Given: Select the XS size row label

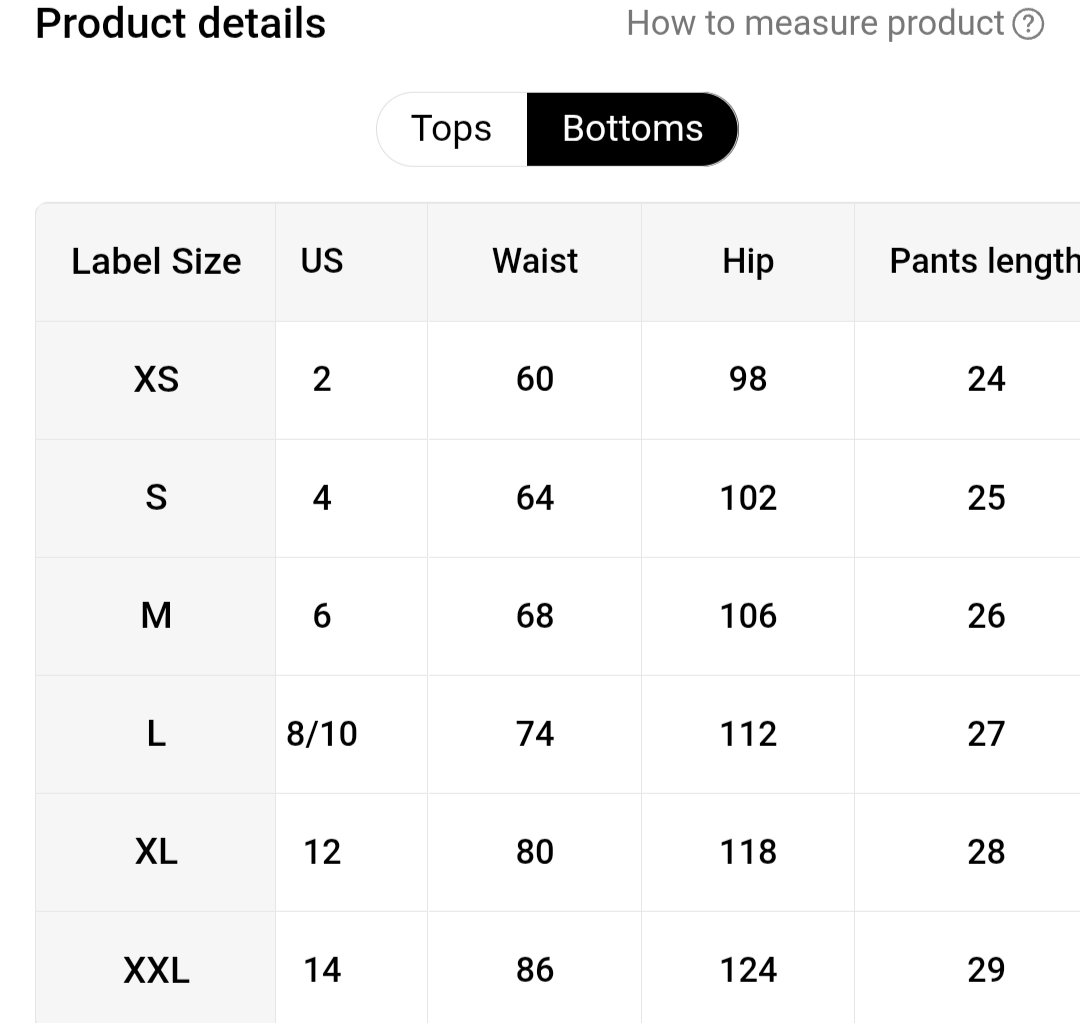Looking at the screenshot, I should pos(156,379).
